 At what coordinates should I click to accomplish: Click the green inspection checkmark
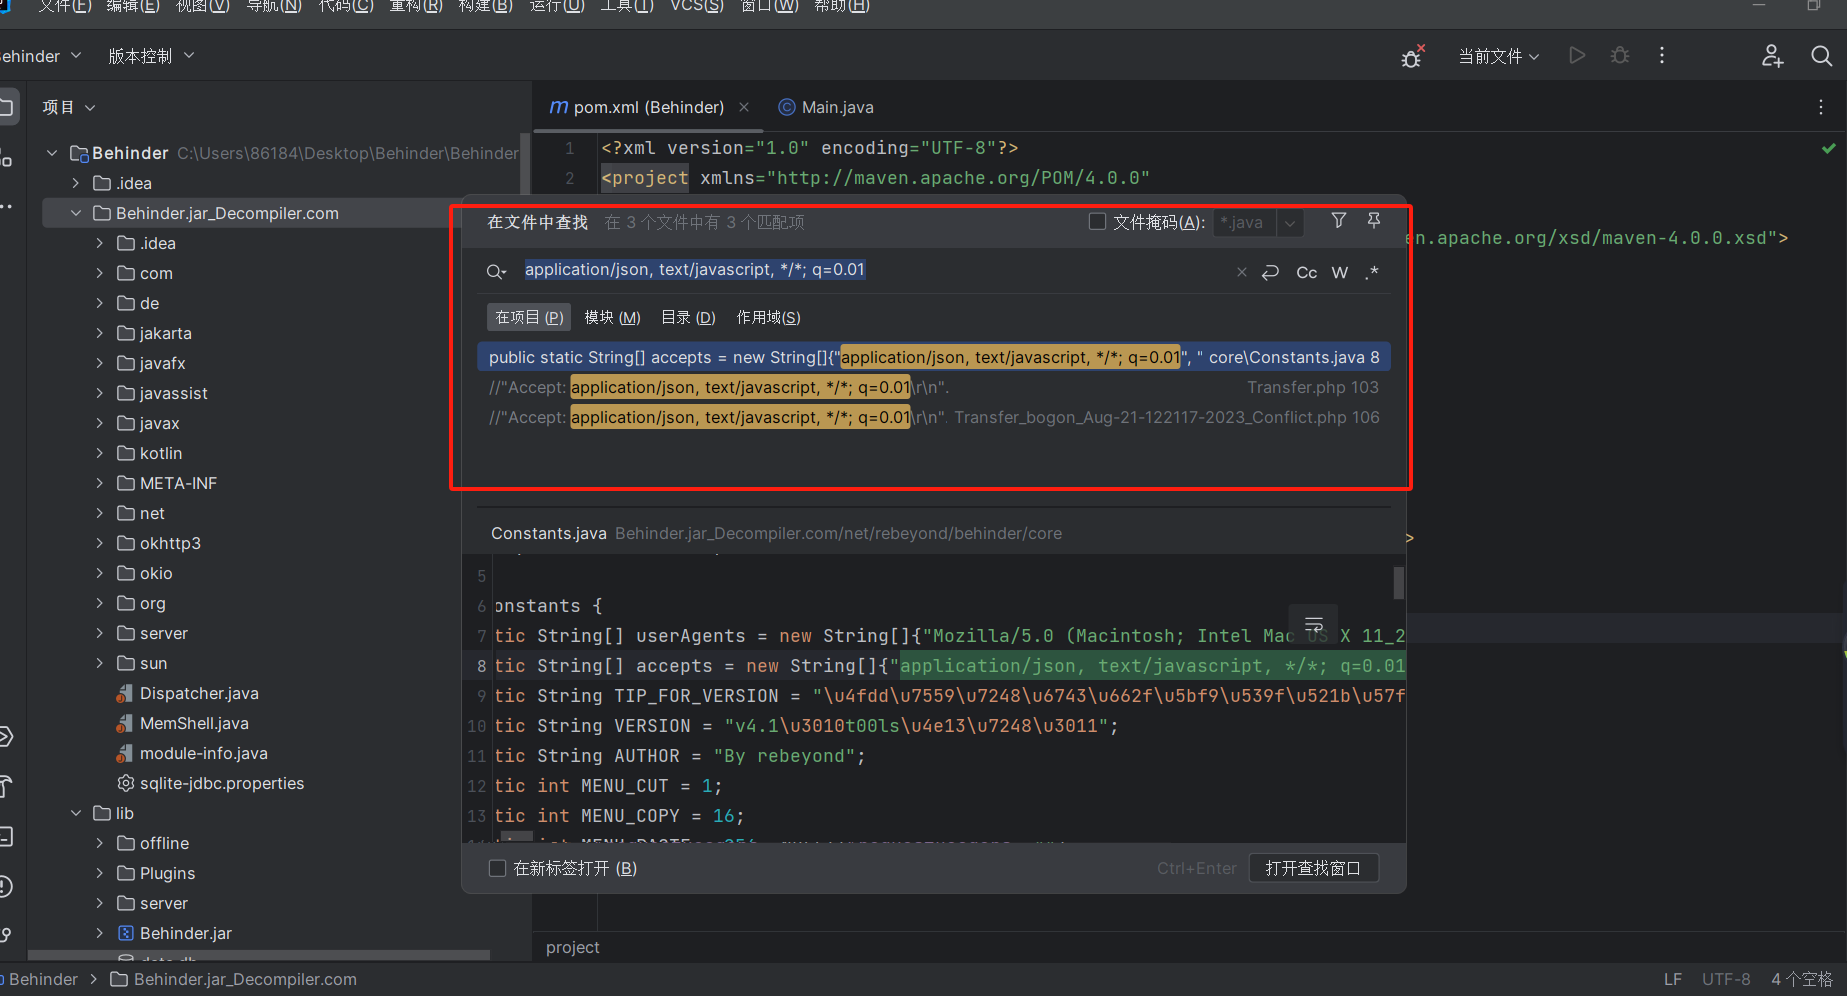(1828, 148)
